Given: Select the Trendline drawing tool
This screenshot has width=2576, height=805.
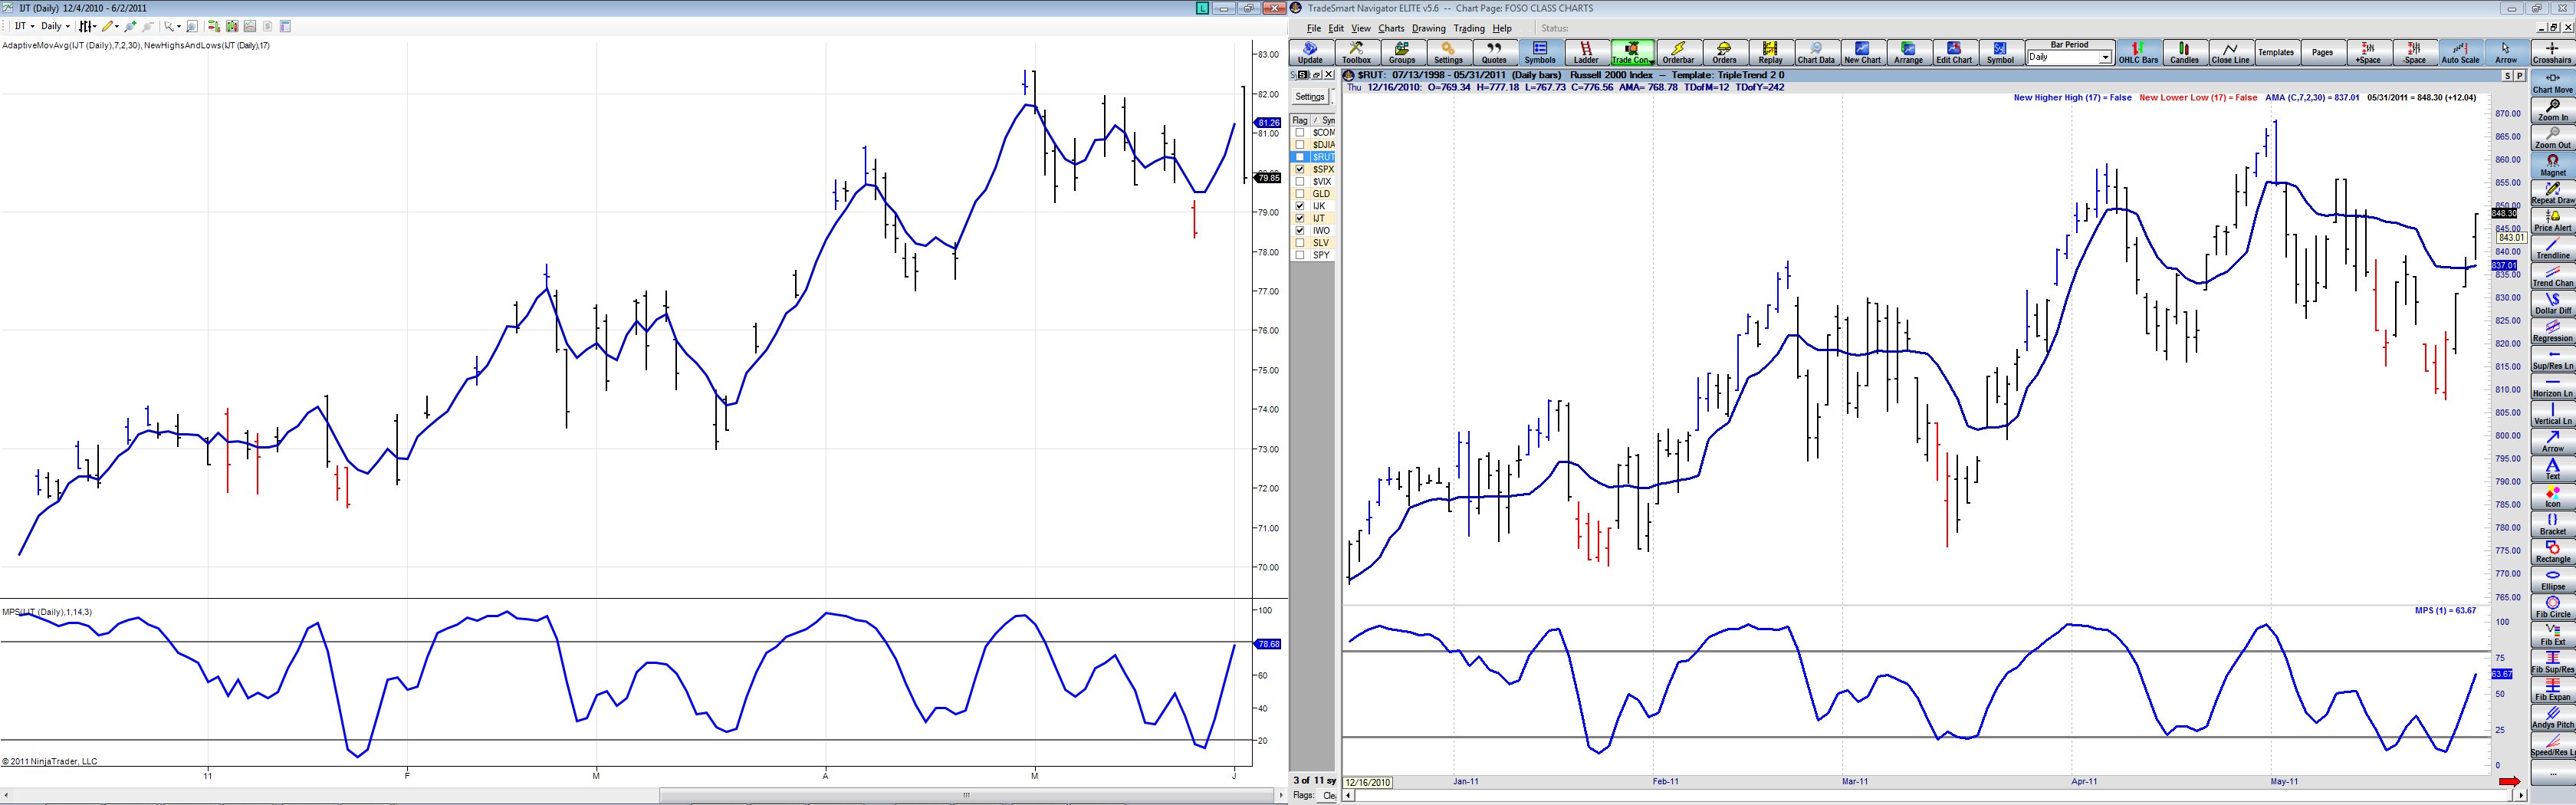Looking at the screenshot, I should 2553,248.
